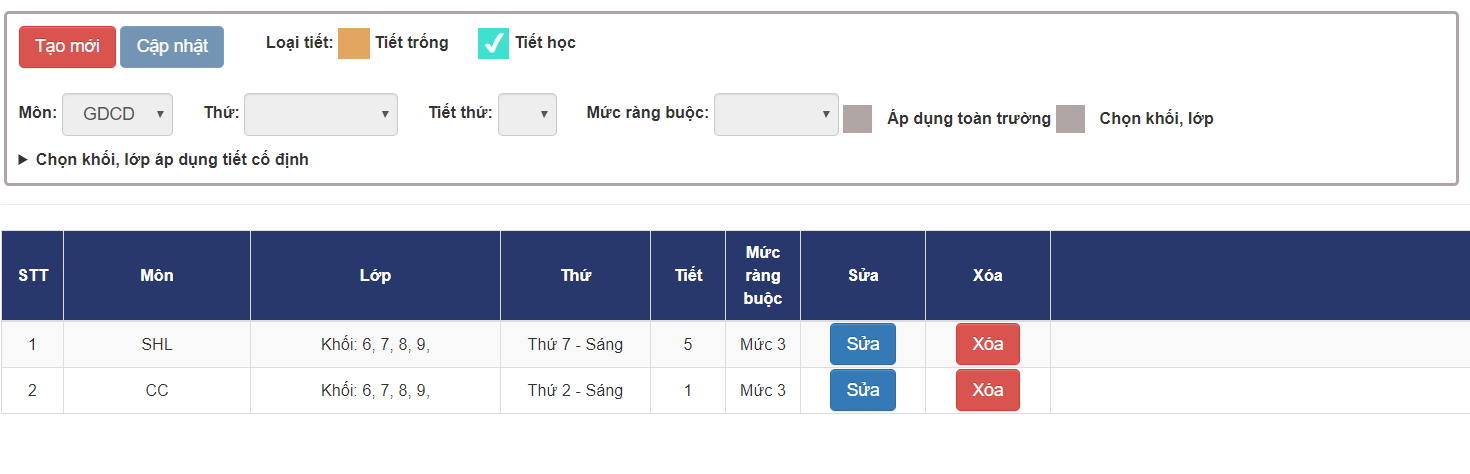Viewport: 1470px width, 474px height.
Task: Enable Áp dụng toàn trường checkbox
Action: point(857,119)
